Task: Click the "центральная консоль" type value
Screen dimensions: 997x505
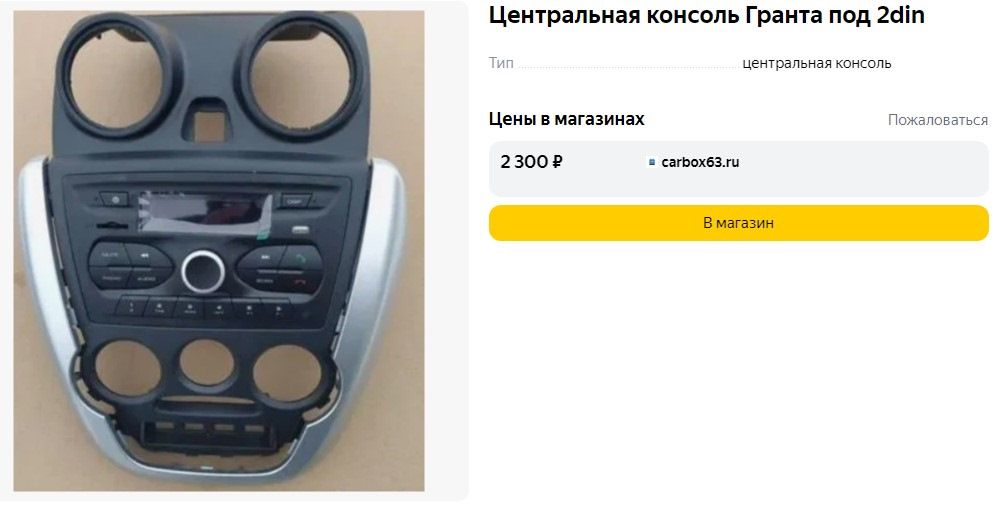Action: (817, 64)
